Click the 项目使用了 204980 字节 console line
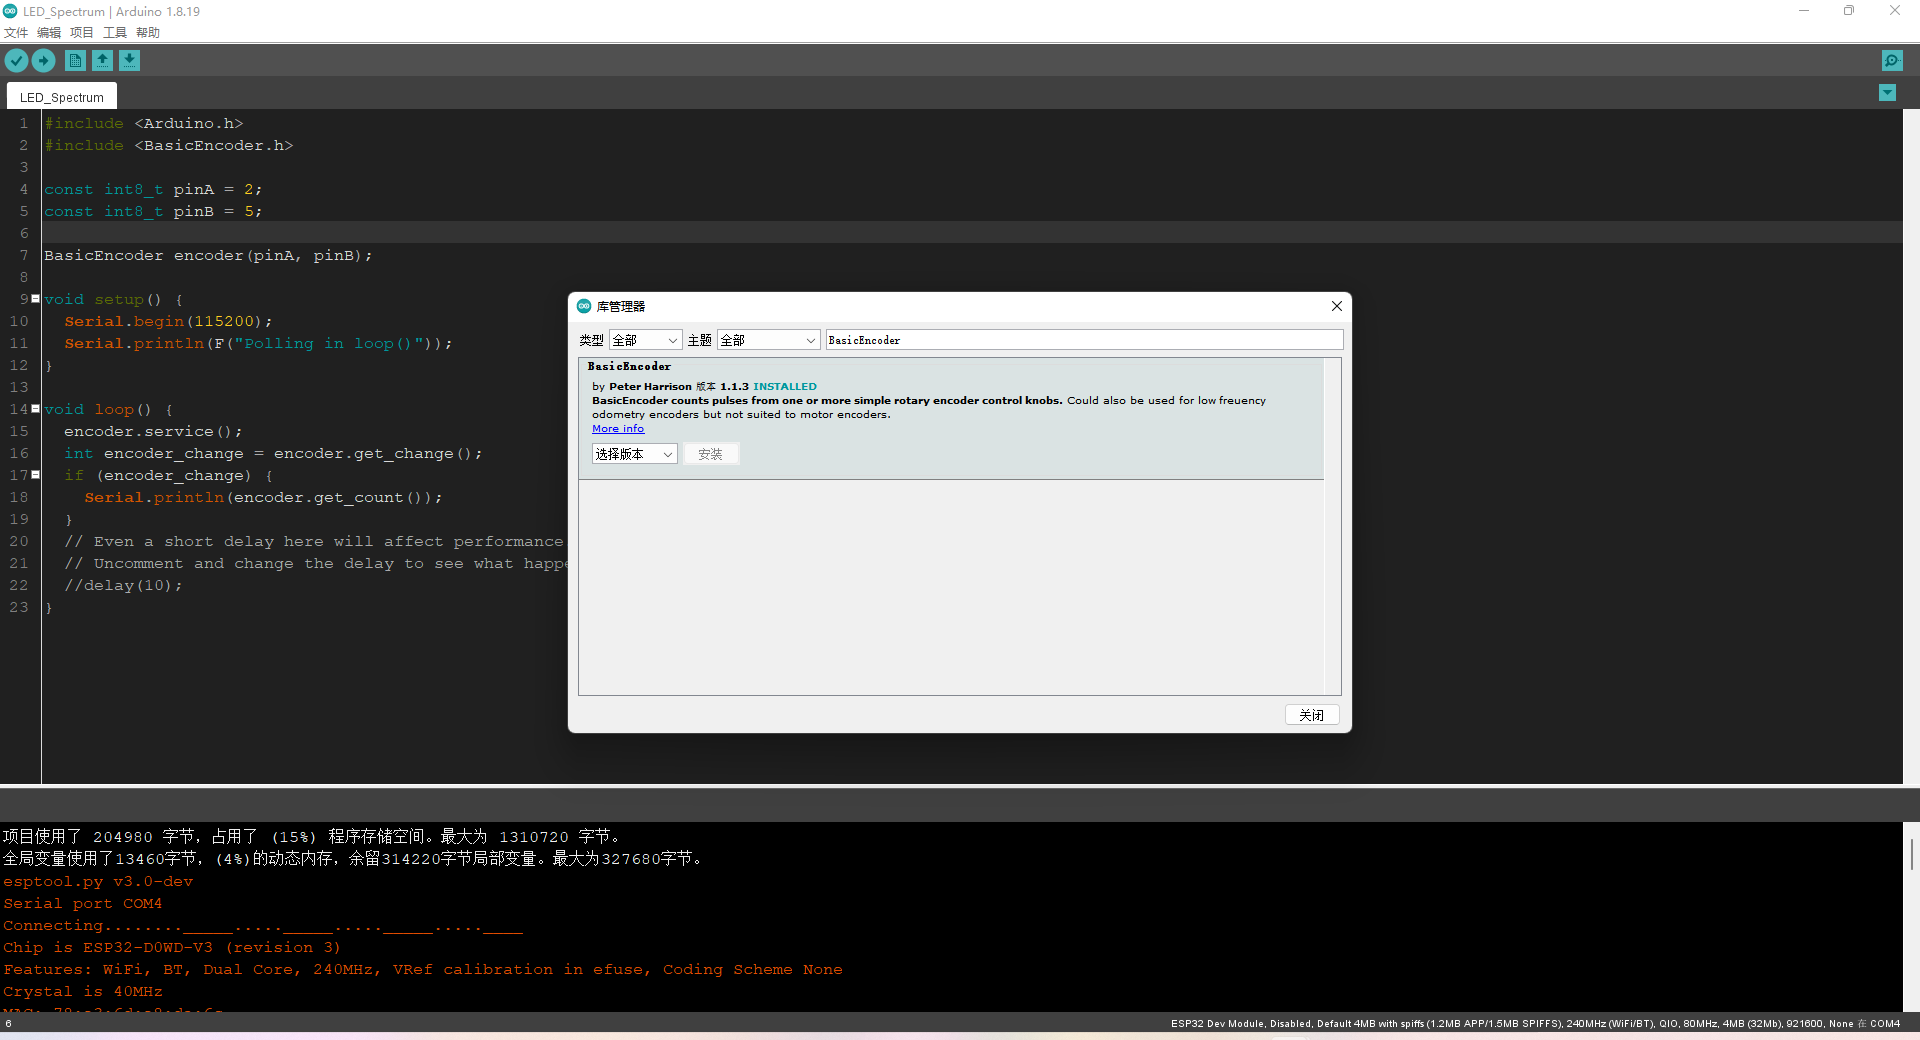 pos(312,836)
